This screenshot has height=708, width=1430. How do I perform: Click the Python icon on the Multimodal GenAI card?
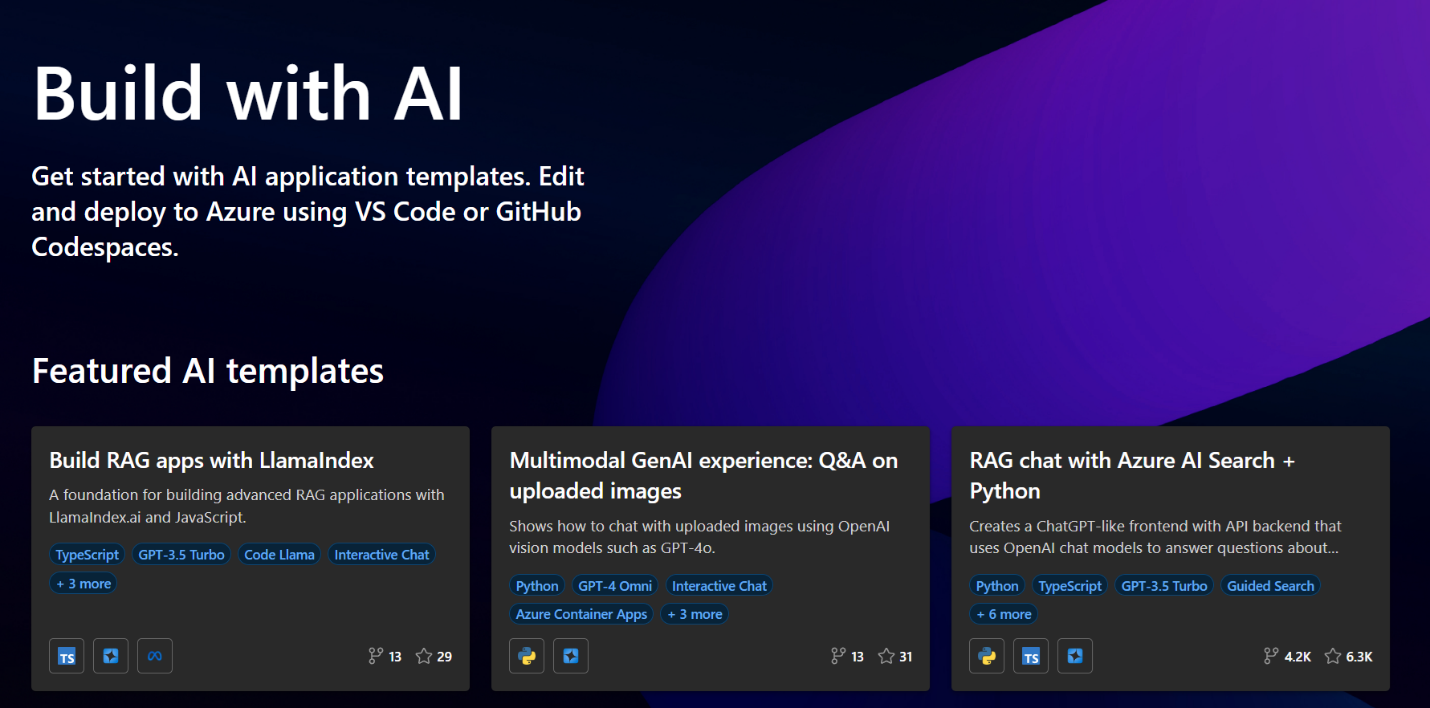pyautogui.click(x=527, y=657)
